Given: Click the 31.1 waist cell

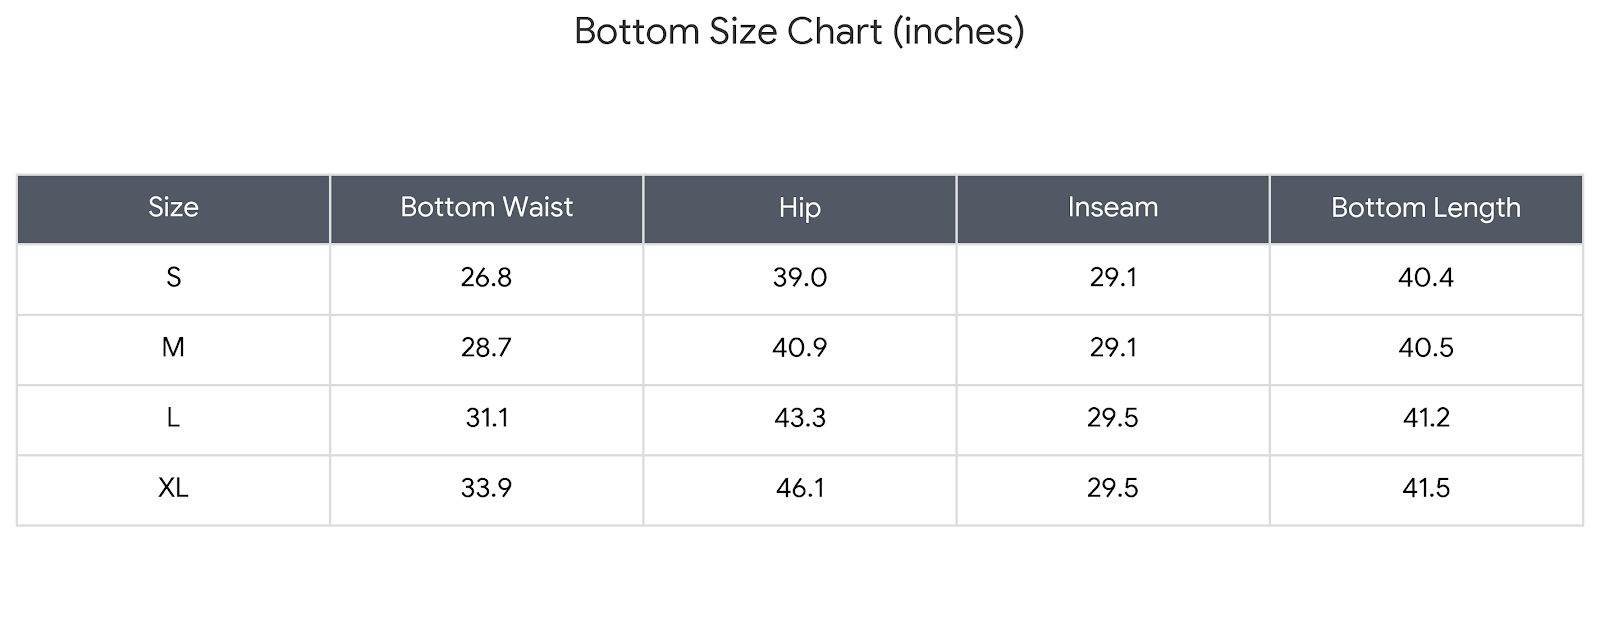Looking at the screenshot, I should [x=486, y=418].
